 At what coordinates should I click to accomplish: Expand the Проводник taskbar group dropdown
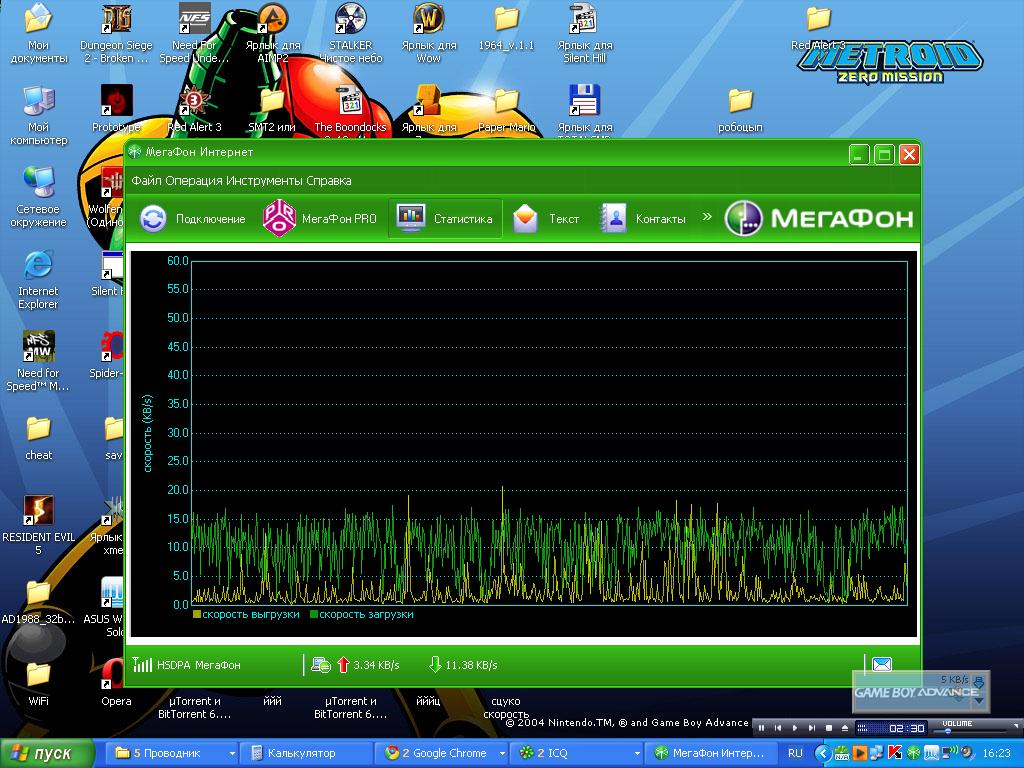click(232, 753)
